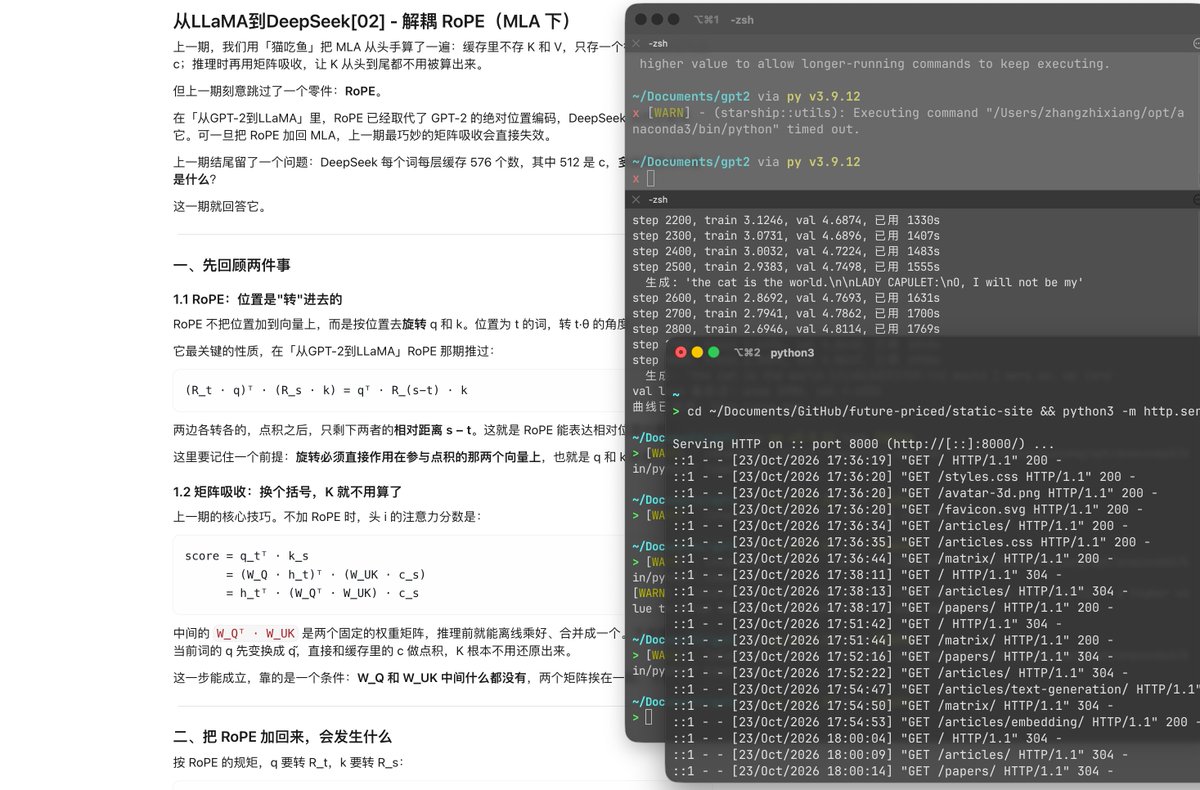Click the paragraph '这一期就回答它。'
The image size is (1200, 790).
[x=220, y=207]
